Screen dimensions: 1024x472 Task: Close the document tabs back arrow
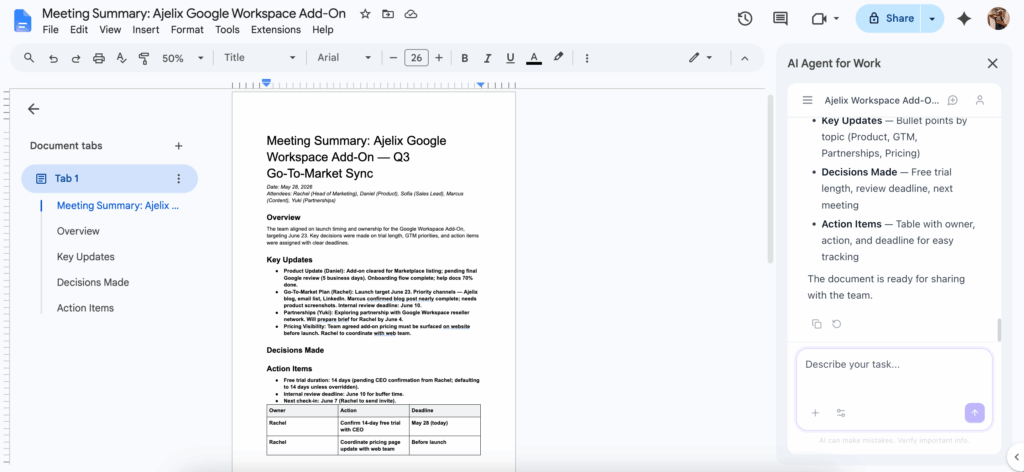tap(33, 109)
